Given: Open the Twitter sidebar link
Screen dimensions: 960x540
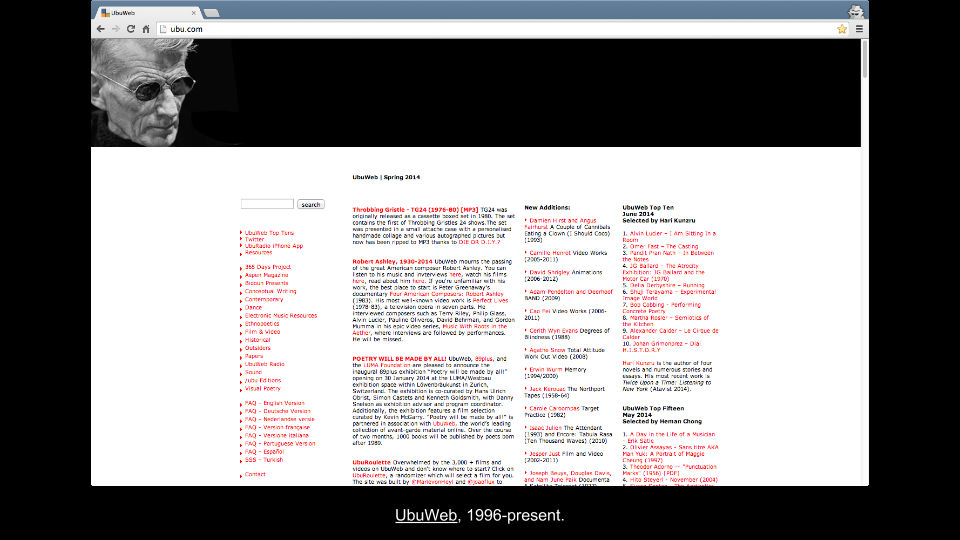Looking at the screenshot, I should click(x=254, y=239).
